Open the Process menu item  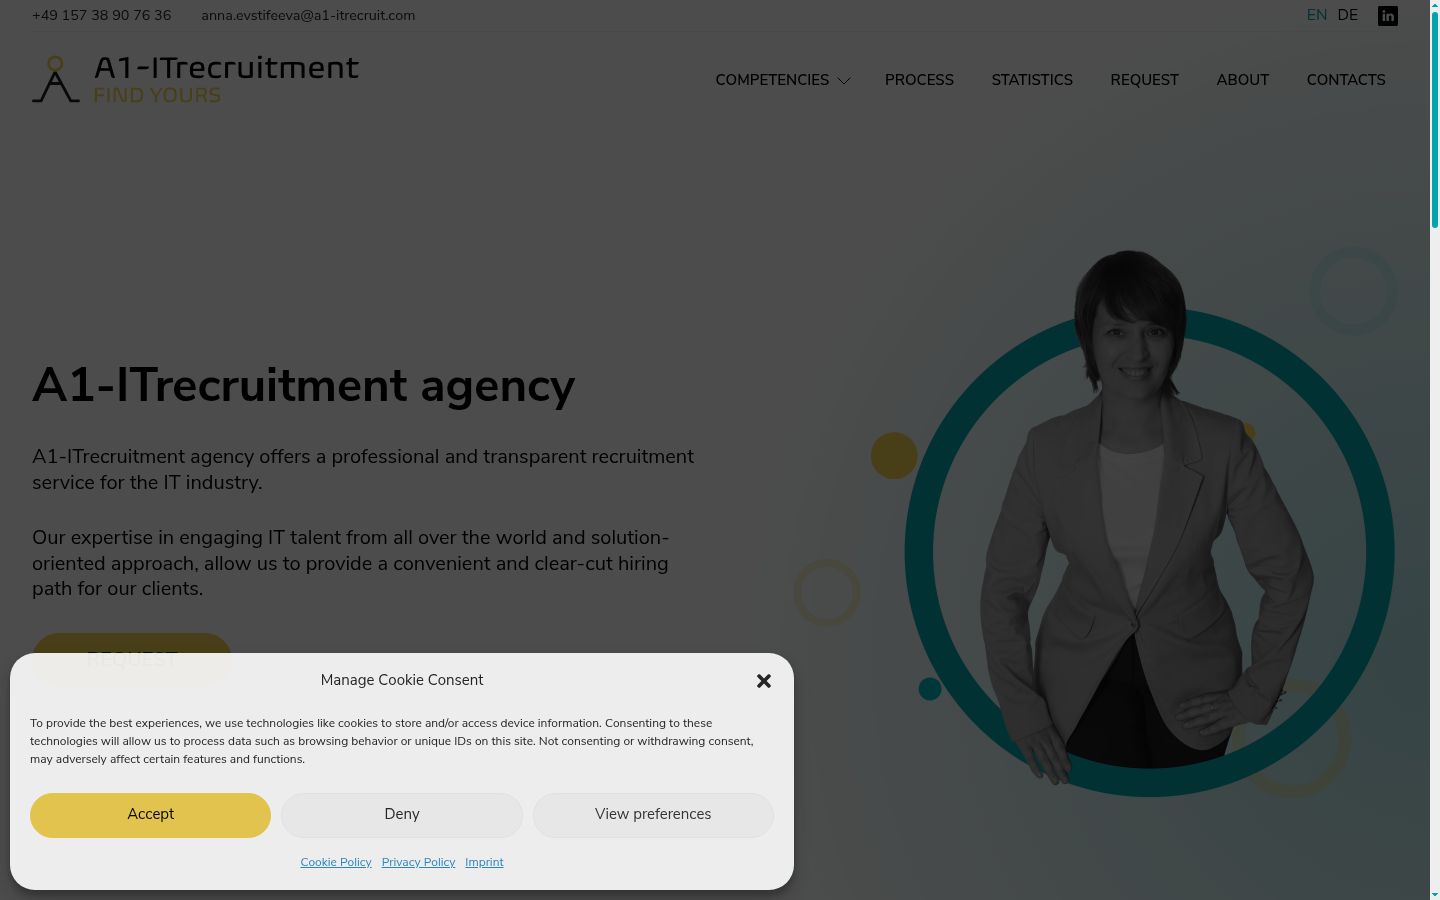coord(919,80)
